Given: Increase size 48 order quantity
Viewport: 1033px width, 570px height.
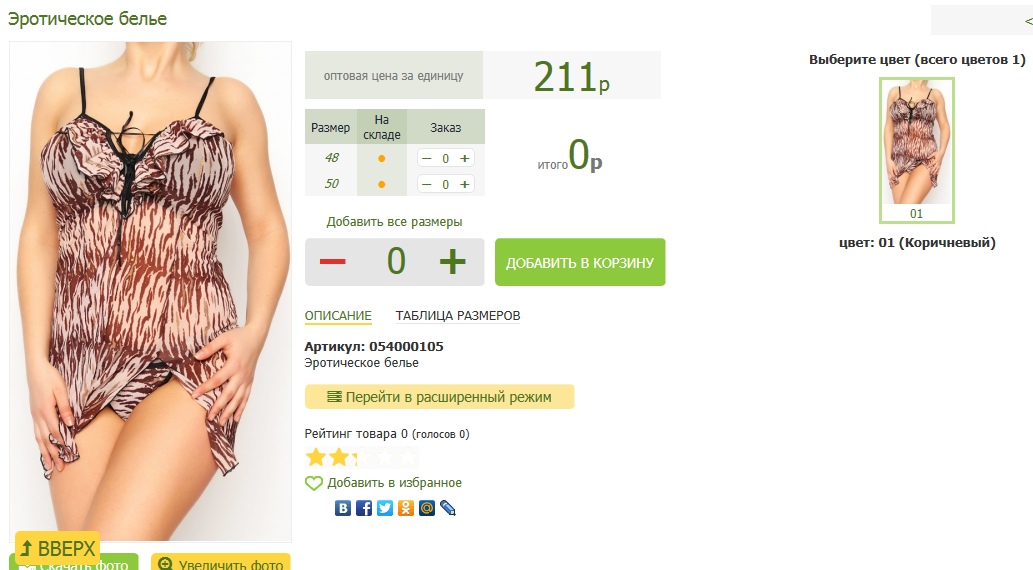Looking at the screenshot, I should point(464,158).
